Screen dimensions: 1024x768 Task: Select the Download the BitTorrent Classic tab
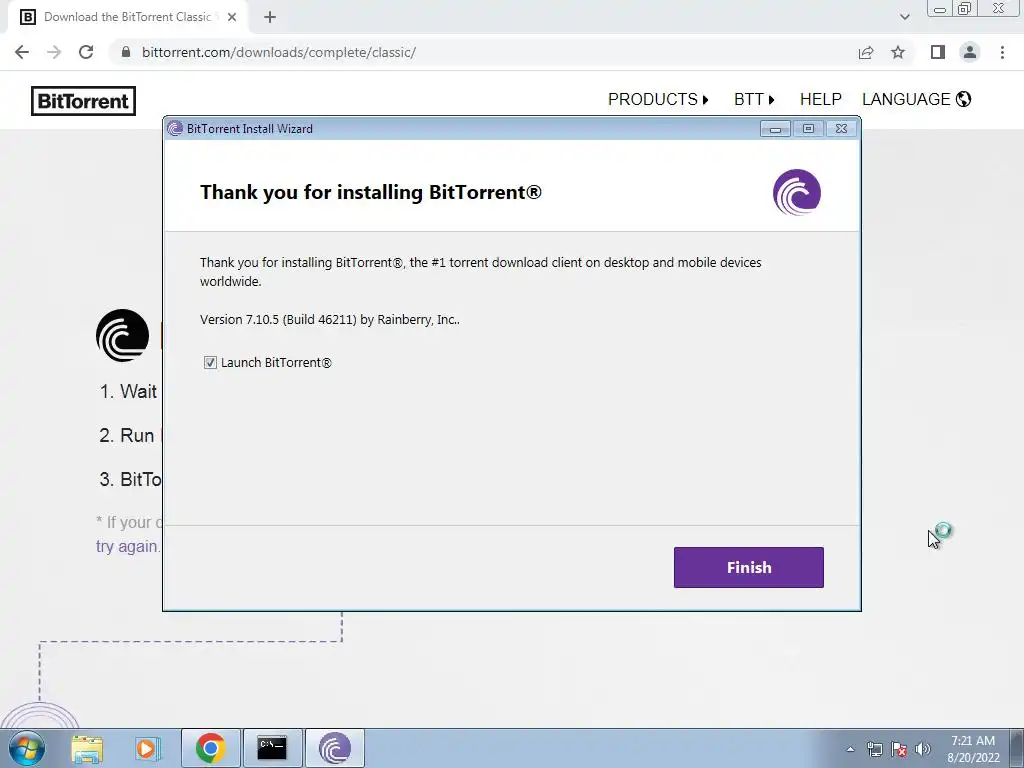(x=128, y=18)
